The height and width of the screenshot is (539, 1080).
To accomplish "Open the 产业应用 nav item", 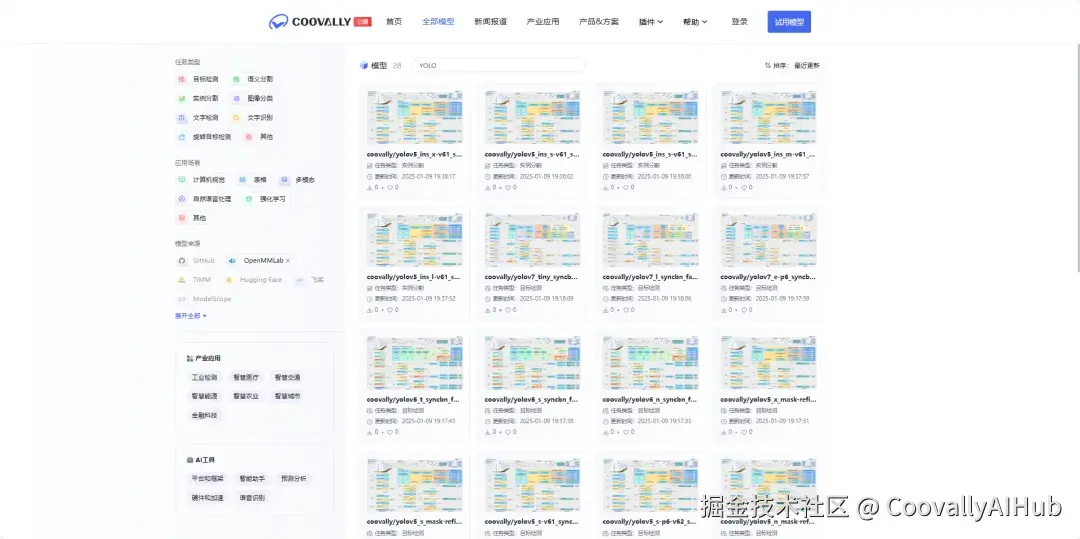I will tap(543, 22).
